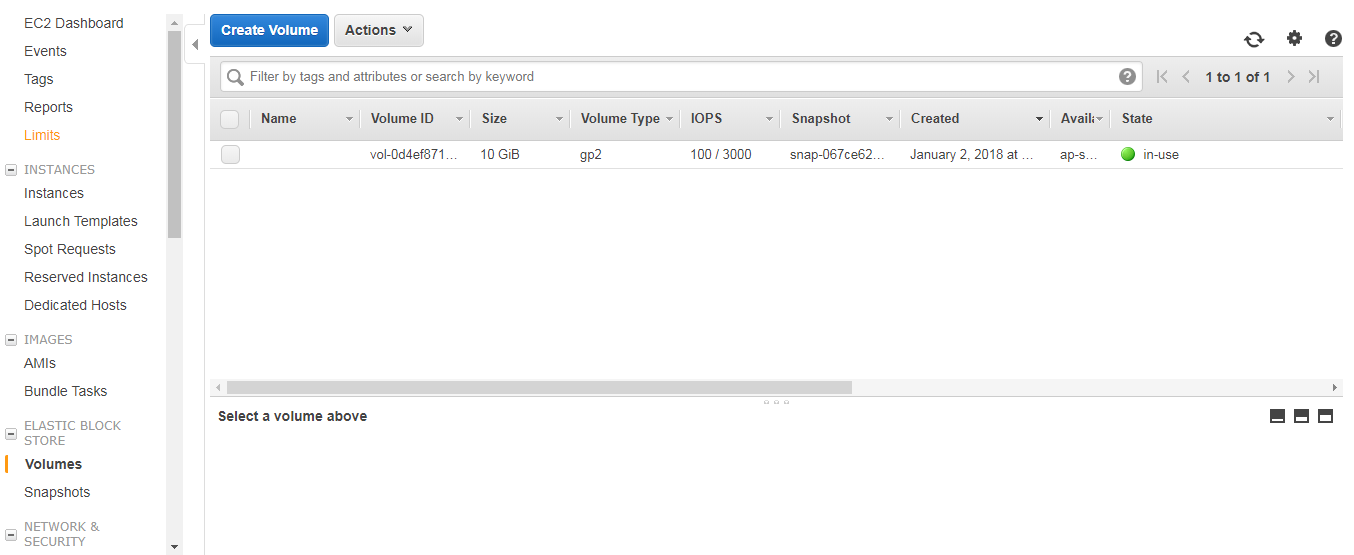Screen dimensions: 1354x555
Task: Click the search filter help icon
Action: pyautogui.click(x=1127, y=77)
